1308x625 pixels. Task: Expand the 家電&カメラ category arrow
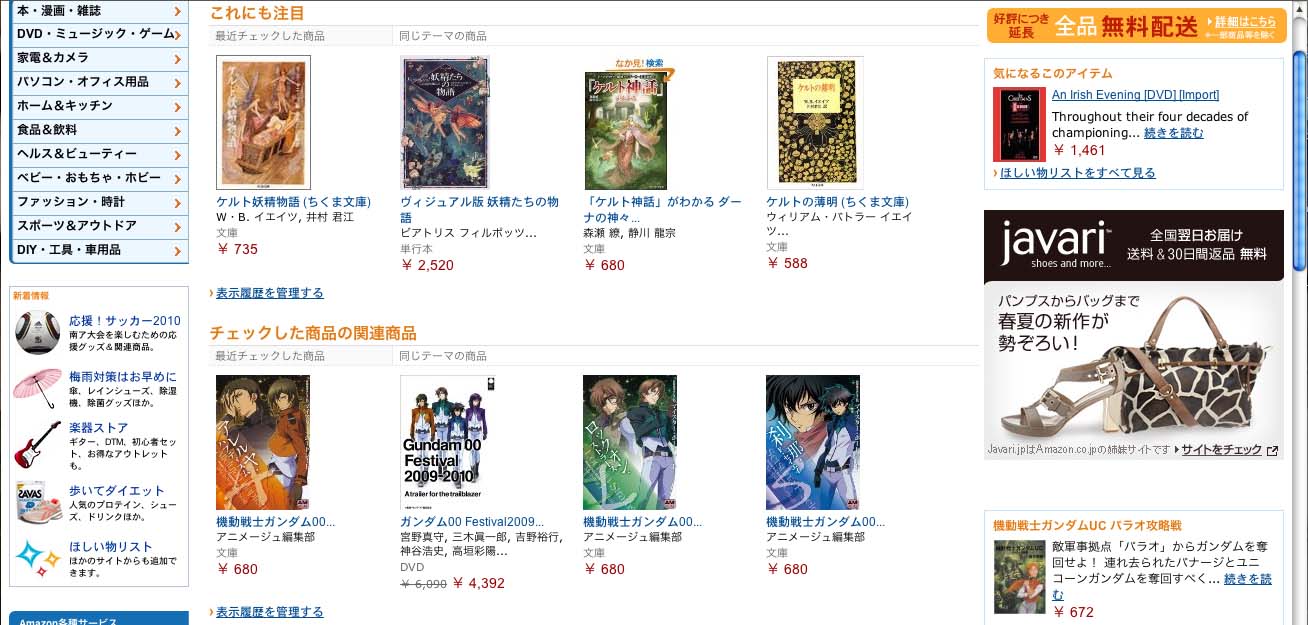(177, 58)
